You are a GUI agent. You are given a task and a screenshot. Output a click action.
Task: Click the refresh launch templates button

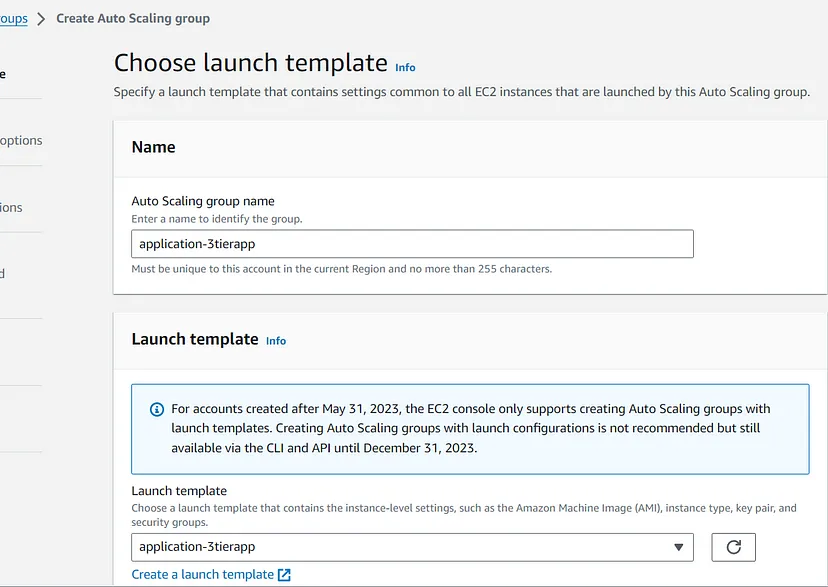click(733, 547)
